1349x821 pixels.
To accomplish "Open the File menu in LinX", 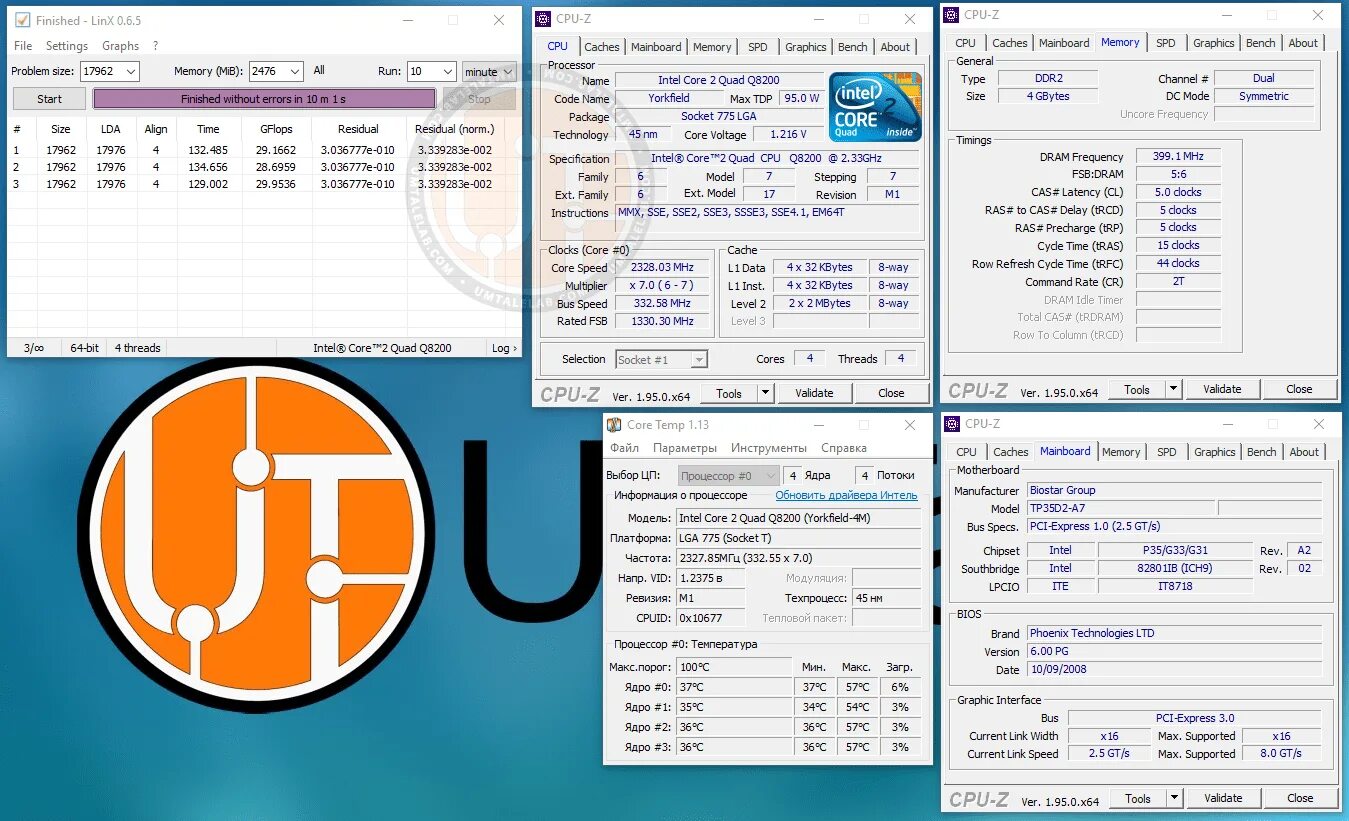I will point(23,46).
